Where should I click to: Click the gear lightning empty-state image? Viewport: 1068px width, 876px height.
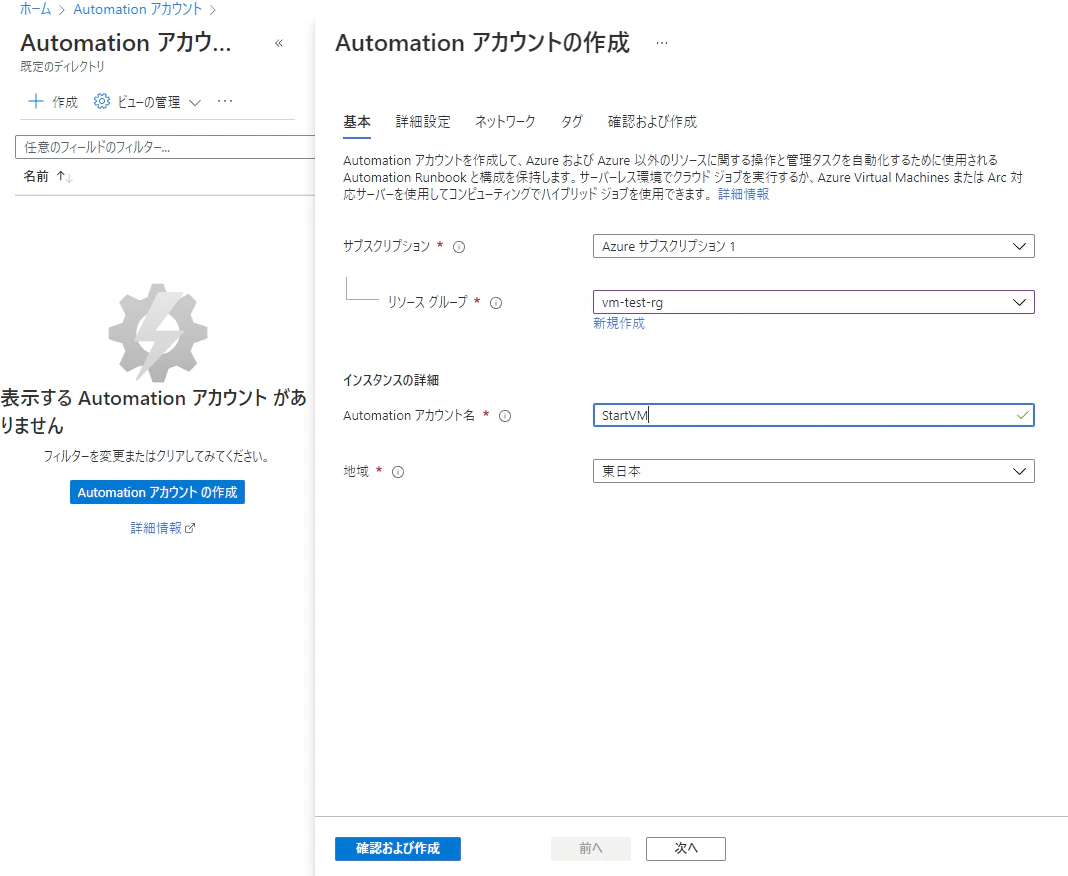[158, 332]
